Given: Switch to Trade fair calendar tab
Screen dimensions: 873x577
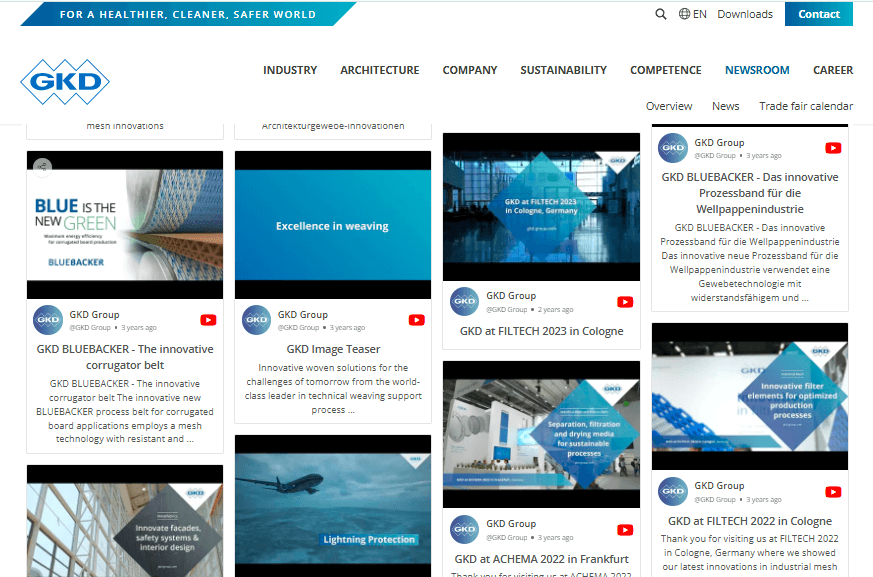Looking at the screenshot, I should (x=805, y=106).
